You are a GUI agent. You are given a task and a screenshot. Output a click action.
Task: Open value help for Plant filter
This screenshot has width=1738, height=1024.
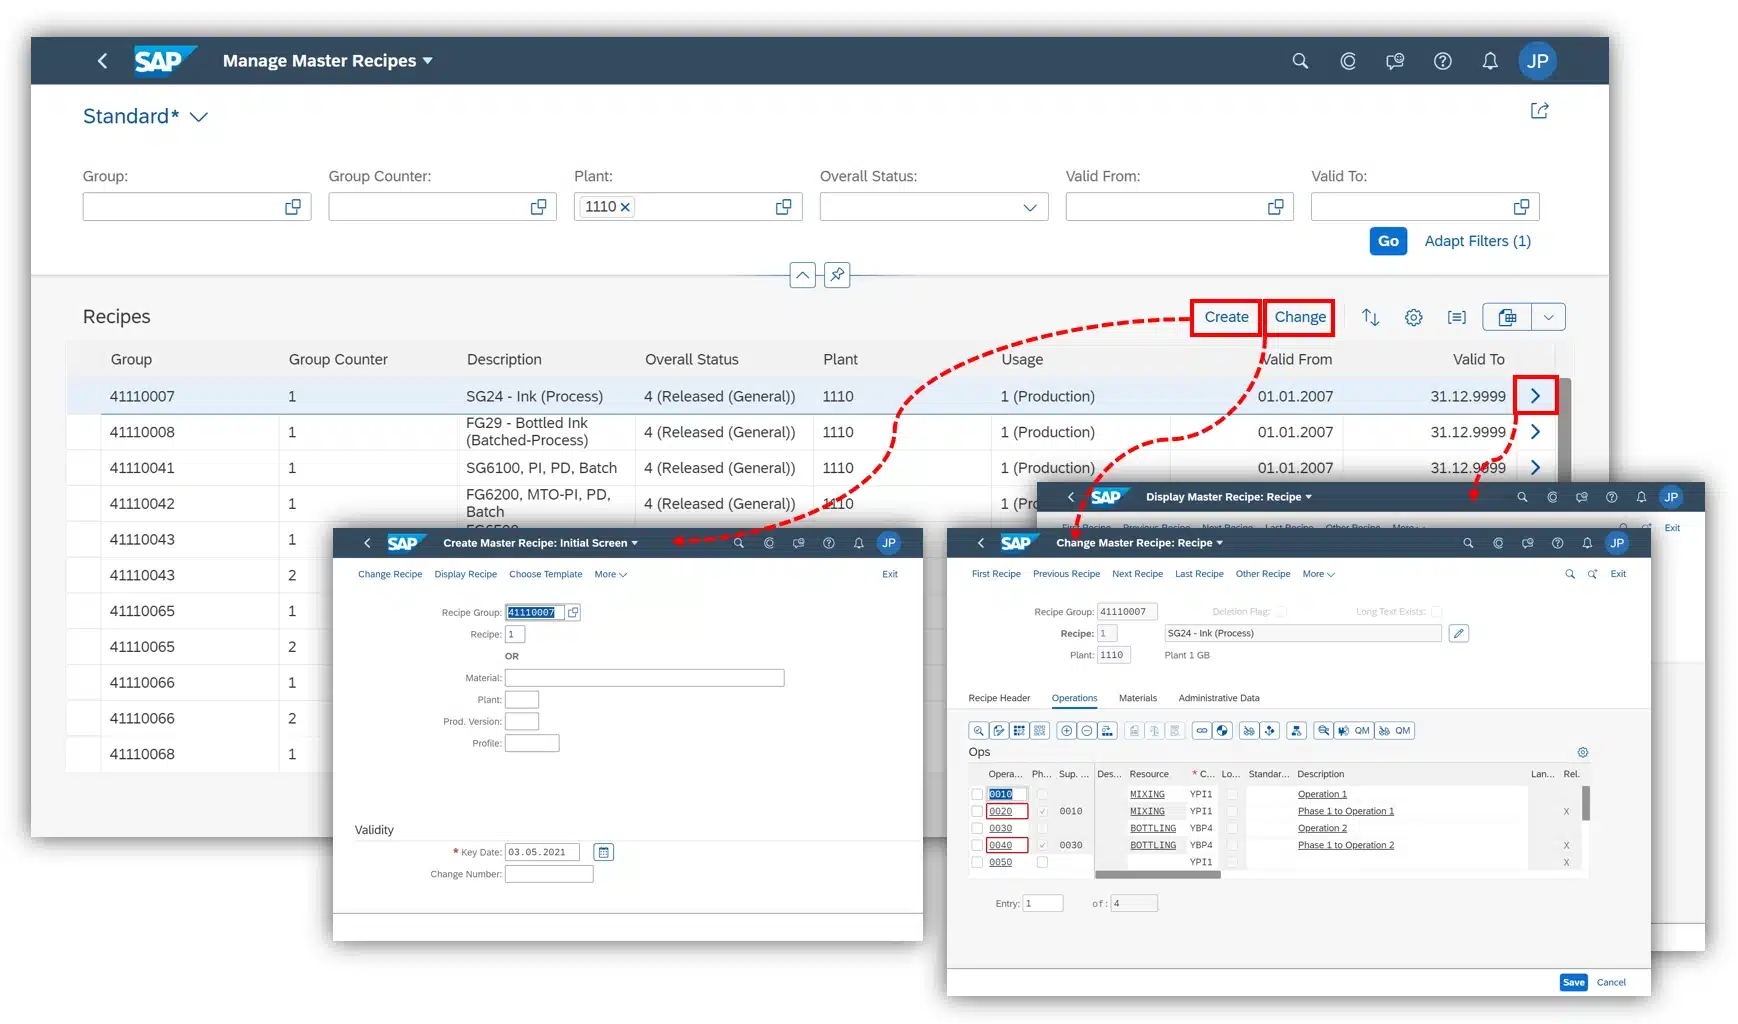tap(784, 207)
